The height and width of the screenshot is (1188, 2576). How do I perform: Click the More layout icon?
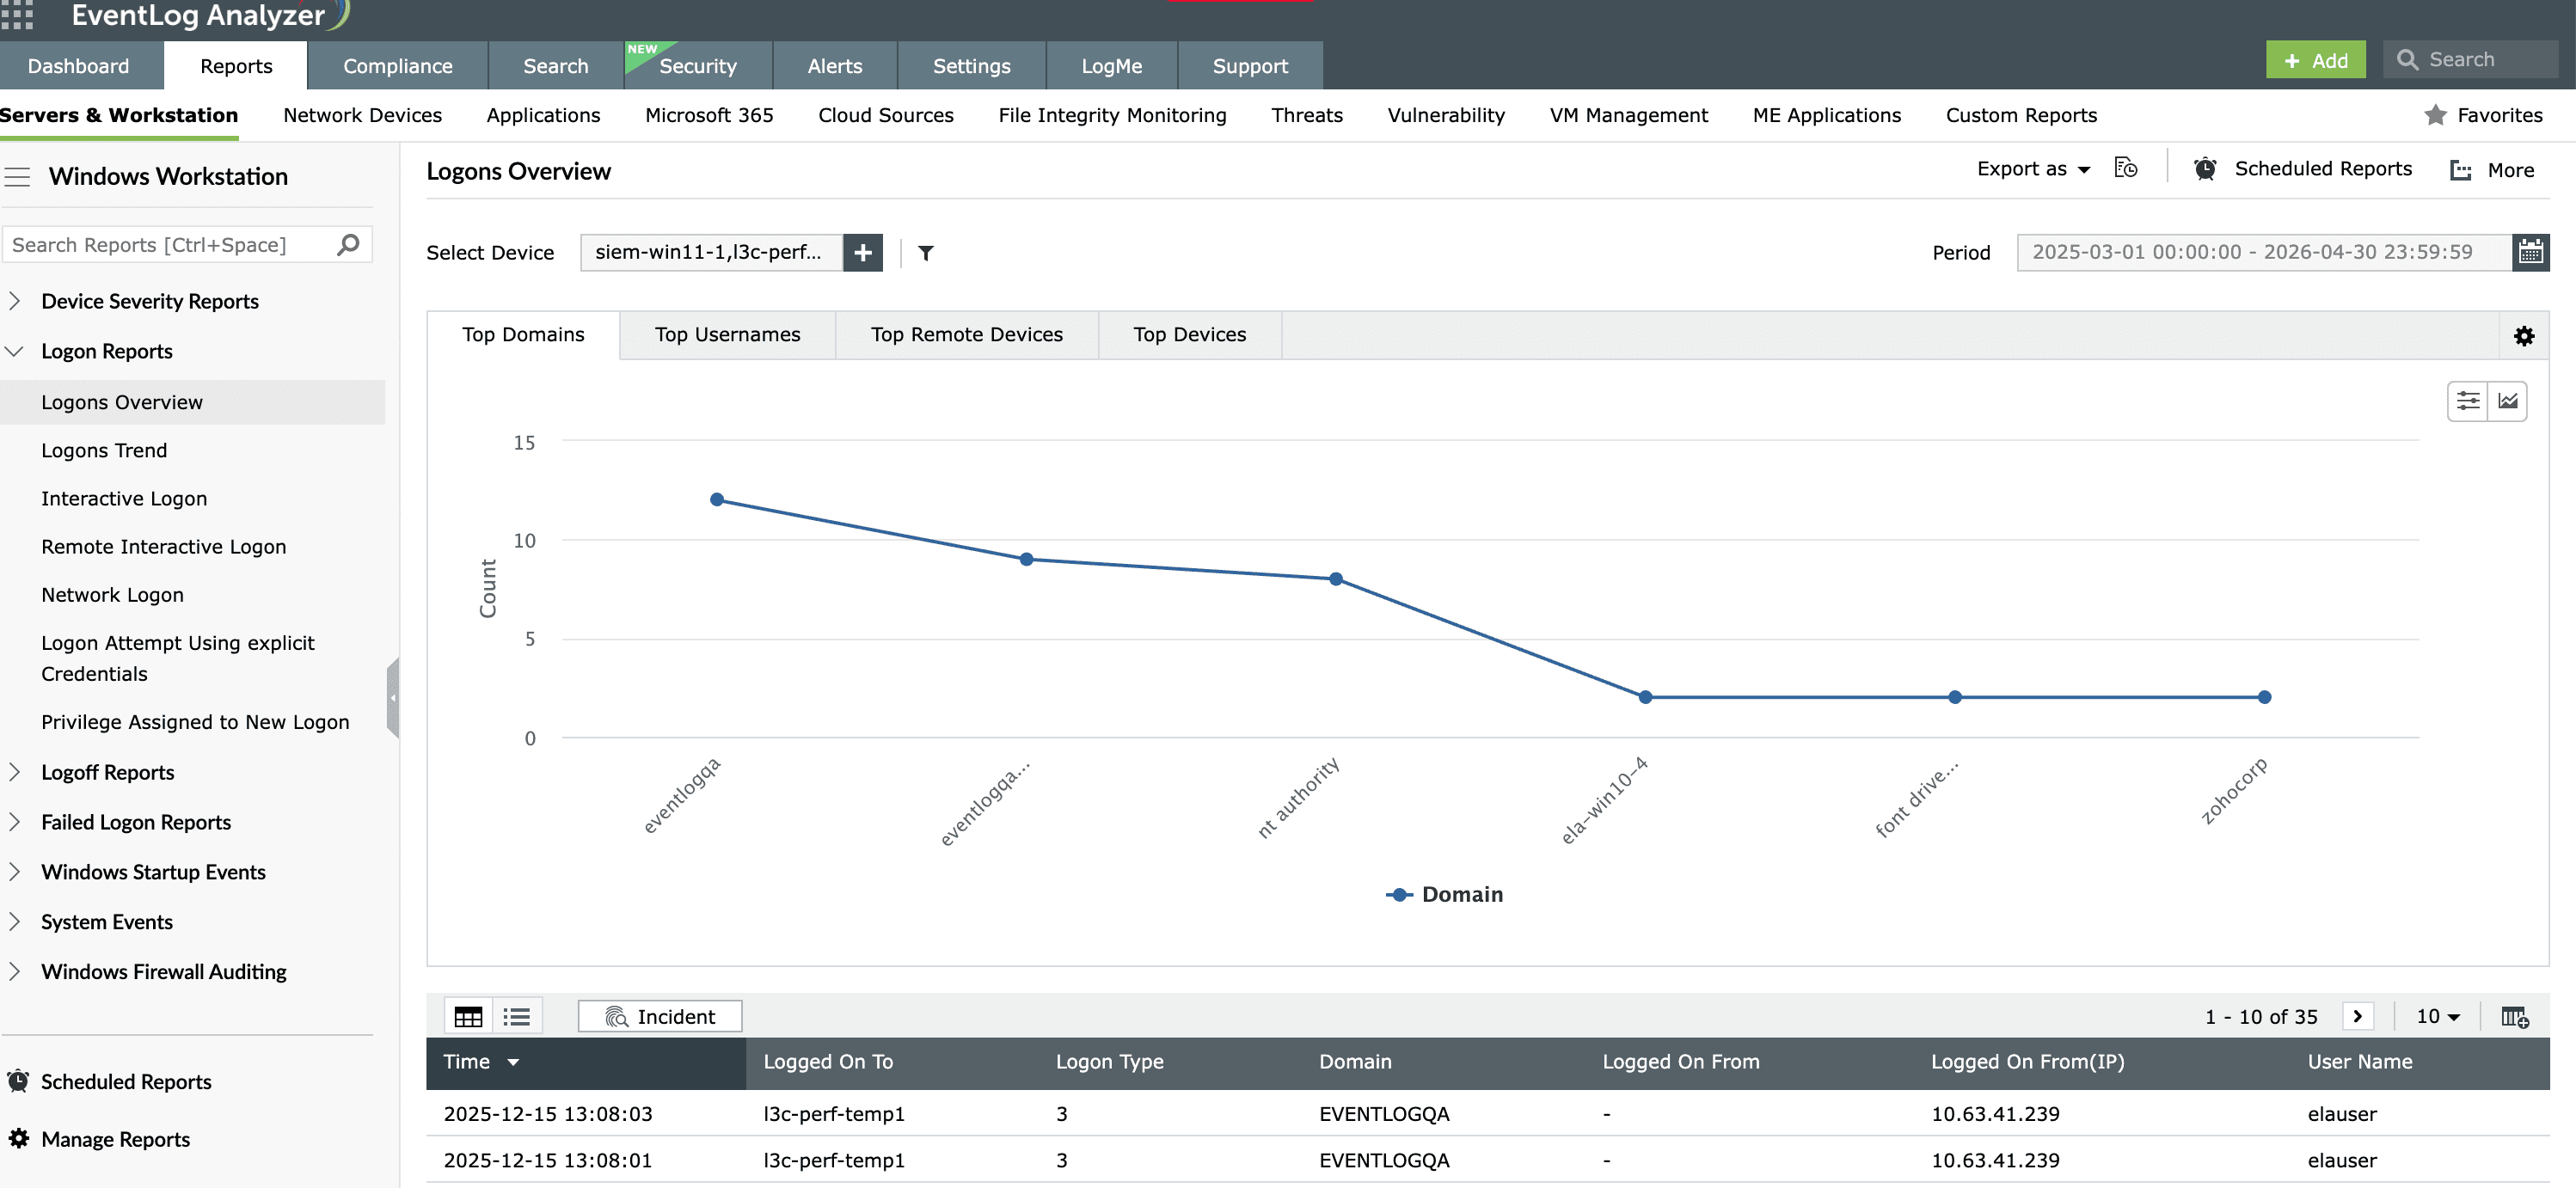click(x=2461, y=170)
